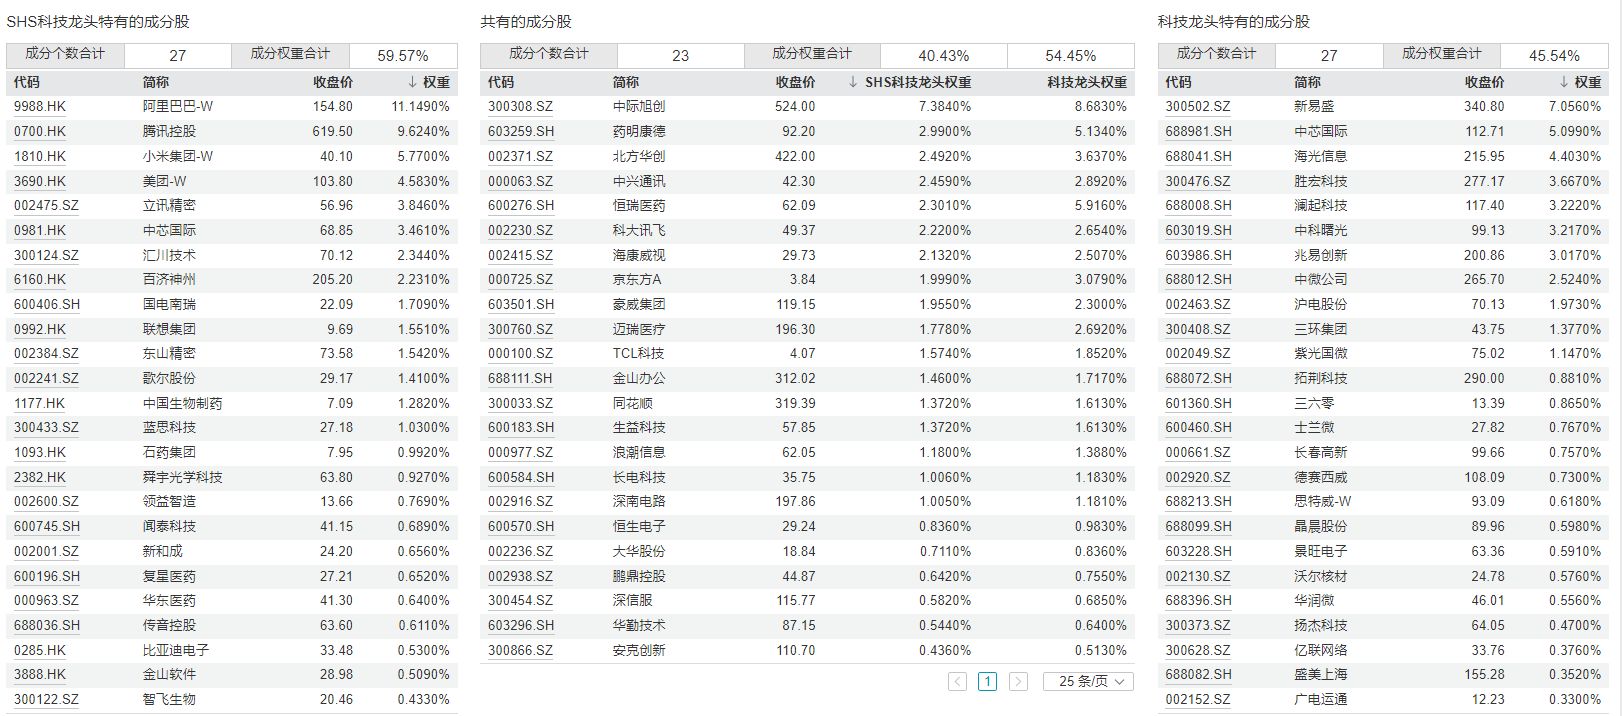This screenshot has width=1622, height=716.
Task: Open stock code 0700.HK link
Action: (x=40, y=131)
